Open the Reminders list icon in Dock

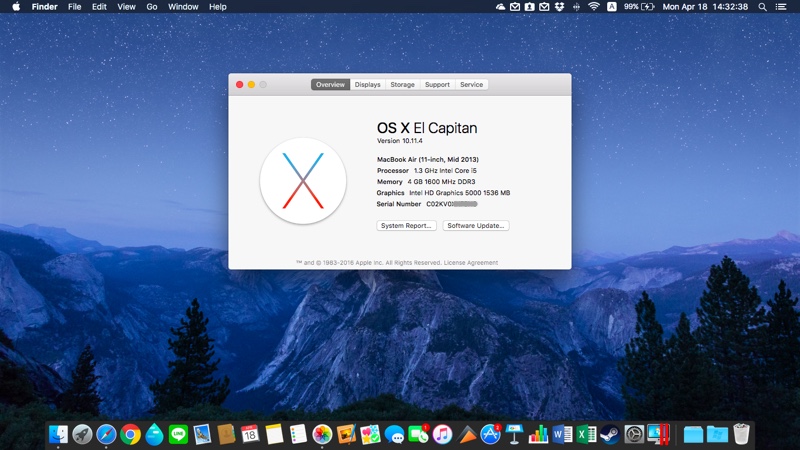click(298, 435)
